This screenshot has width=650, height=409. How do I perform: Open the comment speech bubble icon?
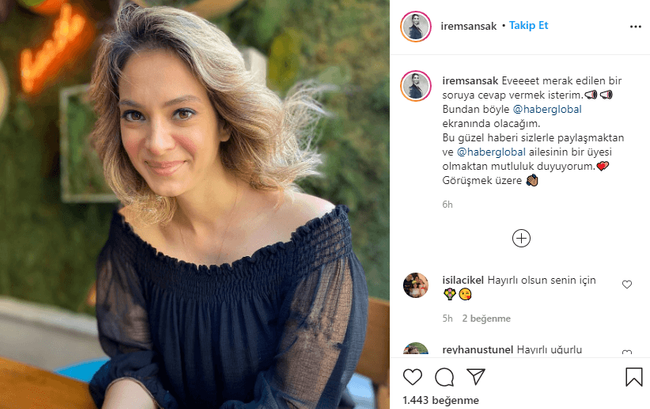coord(445,377)
